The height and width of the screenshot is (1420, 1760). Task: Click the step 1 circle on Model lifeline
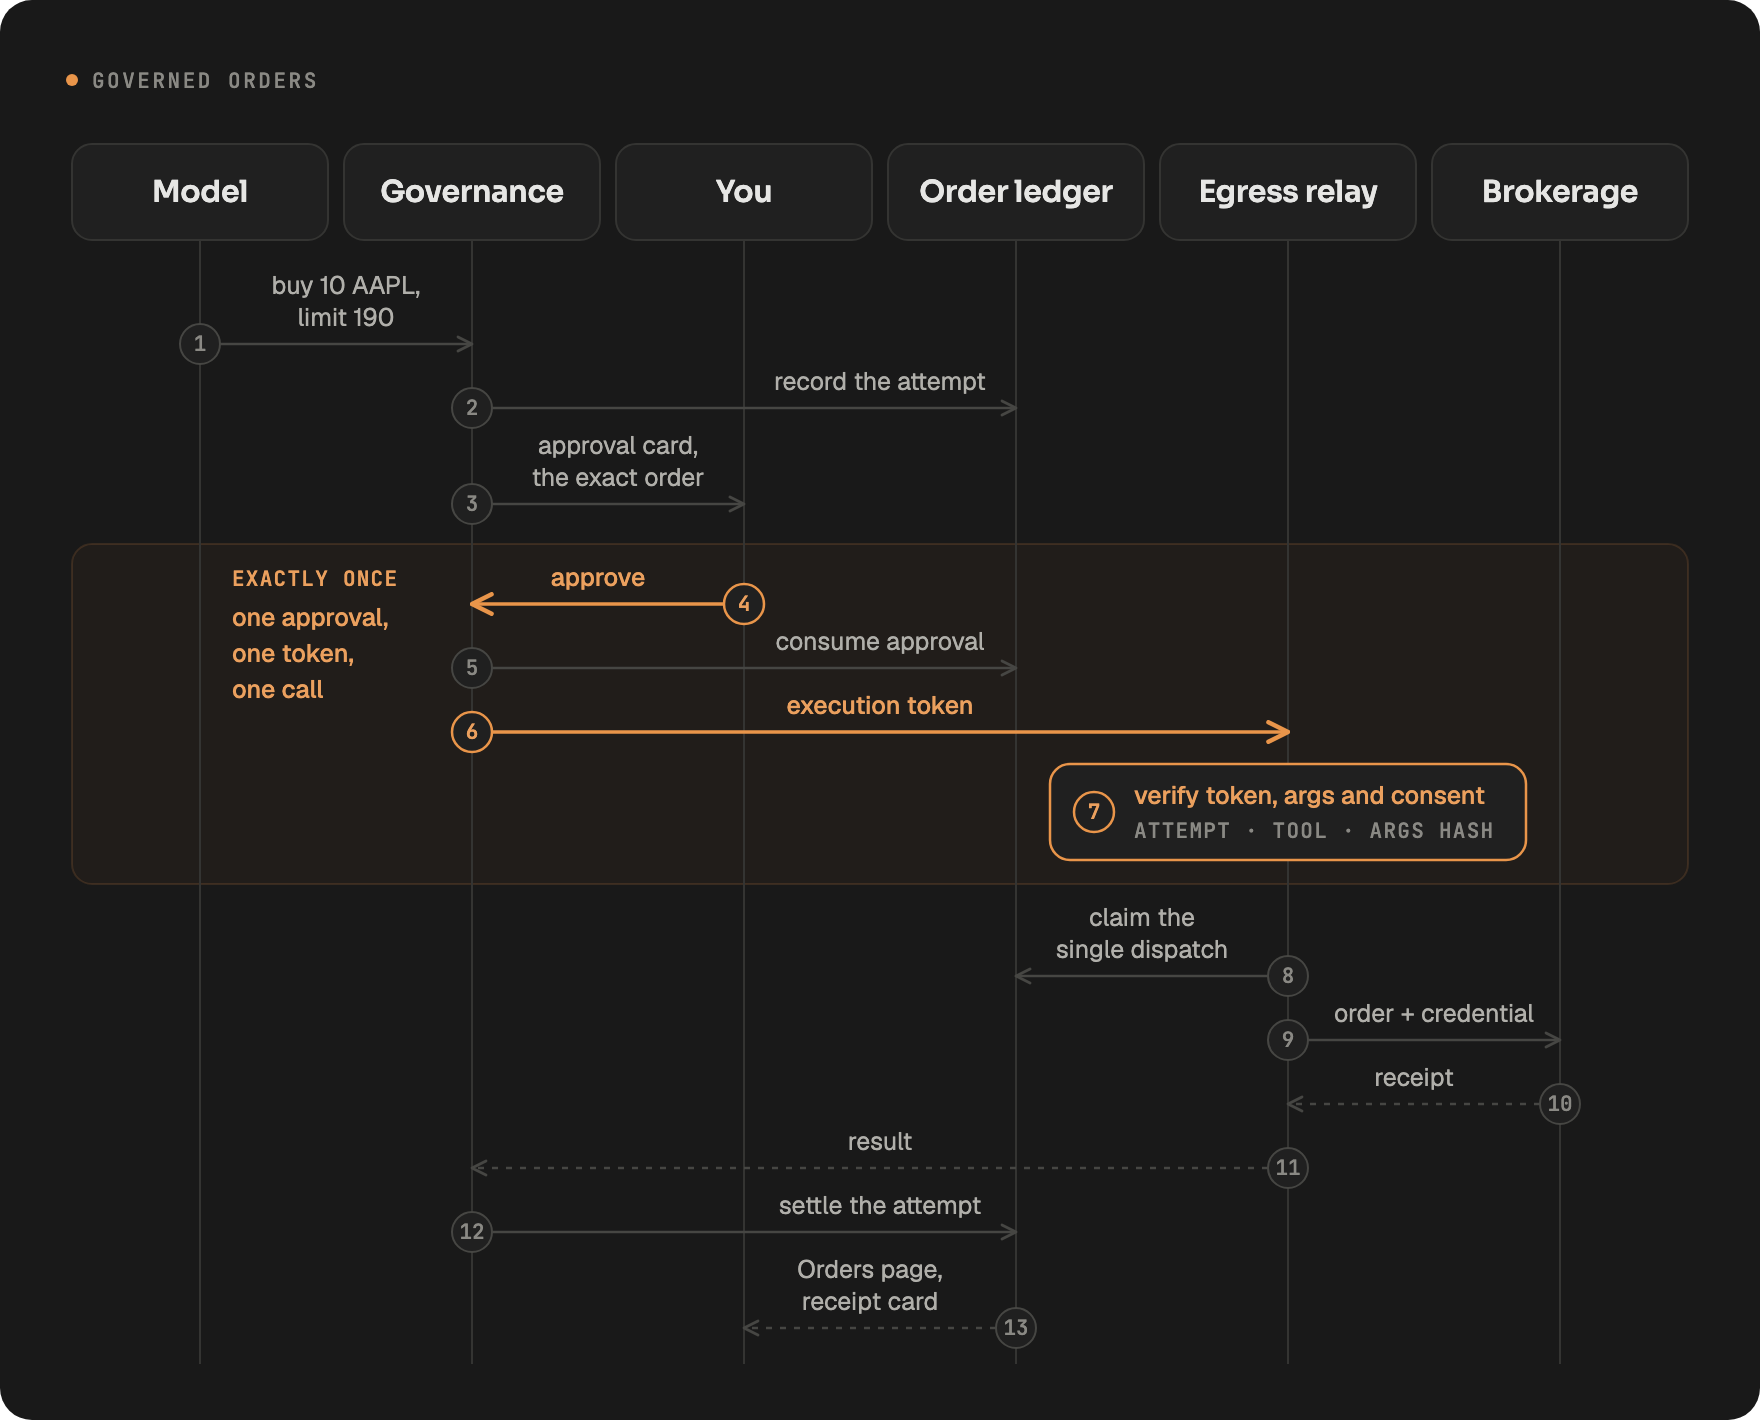click(x=200, y=344)
